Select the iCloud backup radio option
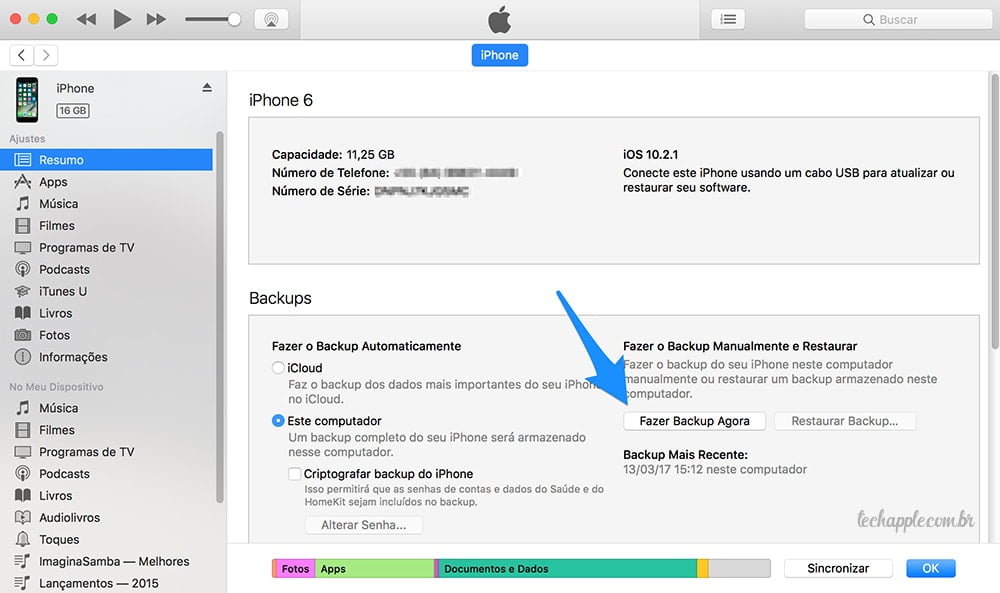The height and width of the screenshot is (593, 1000). pyautogui.click(x=278, y=368)
